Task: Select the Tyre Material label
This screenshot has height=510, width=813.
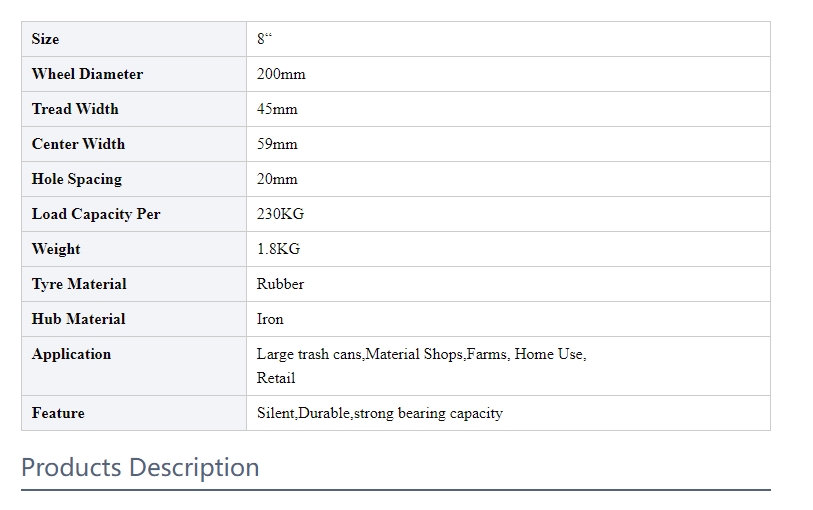Action: (x=79, y=284)
